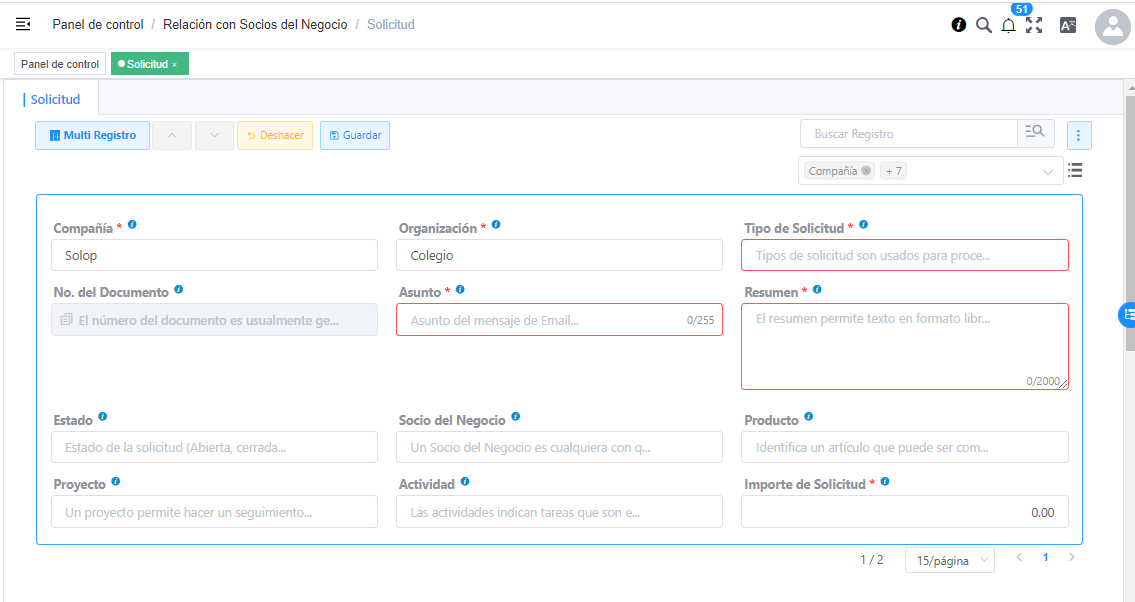This screenshot has width=1135, height=602.
Task: Expand the filter fields dropdown arrow
Action: click(1048, 172)
